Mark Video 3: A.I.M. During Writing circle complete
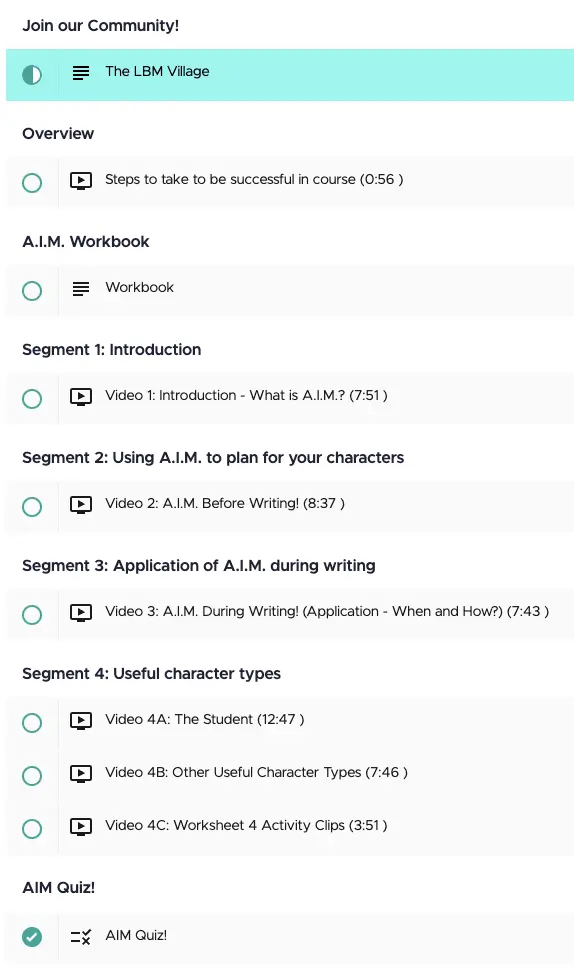This screenshot has height=974, width=574. [32, 615]
